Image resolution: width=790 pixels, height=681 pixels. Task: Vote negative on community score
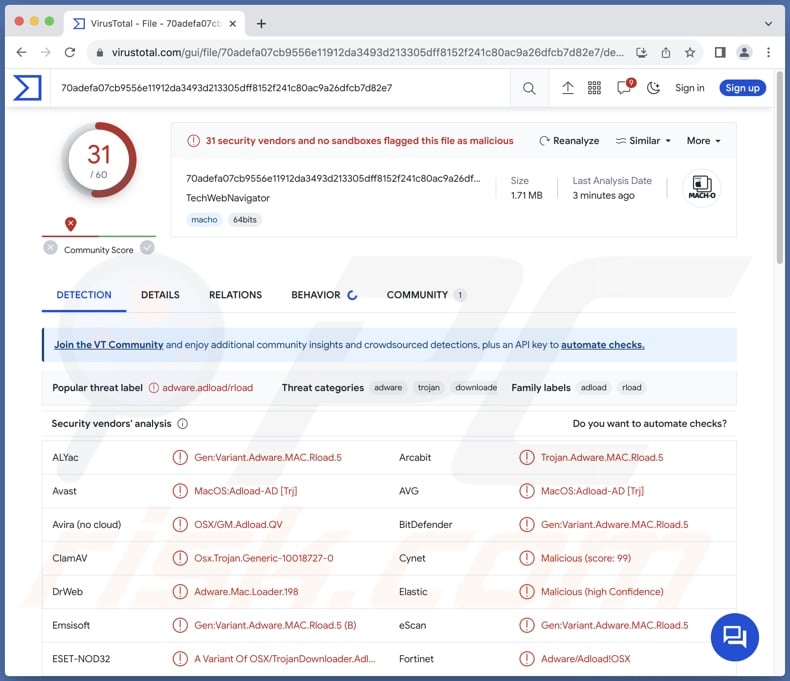[50, 248]
